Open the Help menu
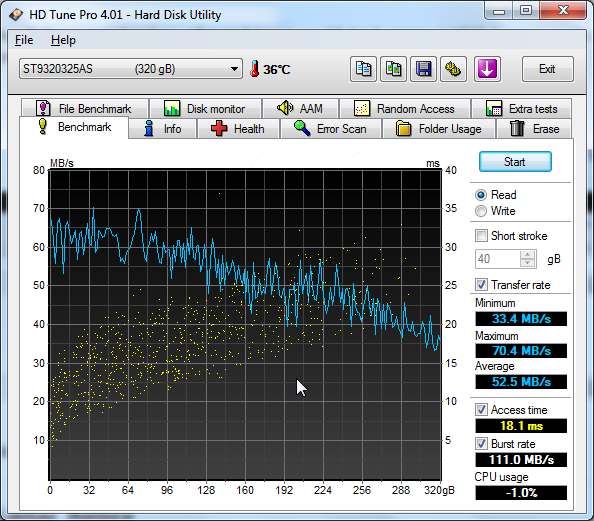Image resolution: width=594 pixels, height=521 pixels. point(63,40)
